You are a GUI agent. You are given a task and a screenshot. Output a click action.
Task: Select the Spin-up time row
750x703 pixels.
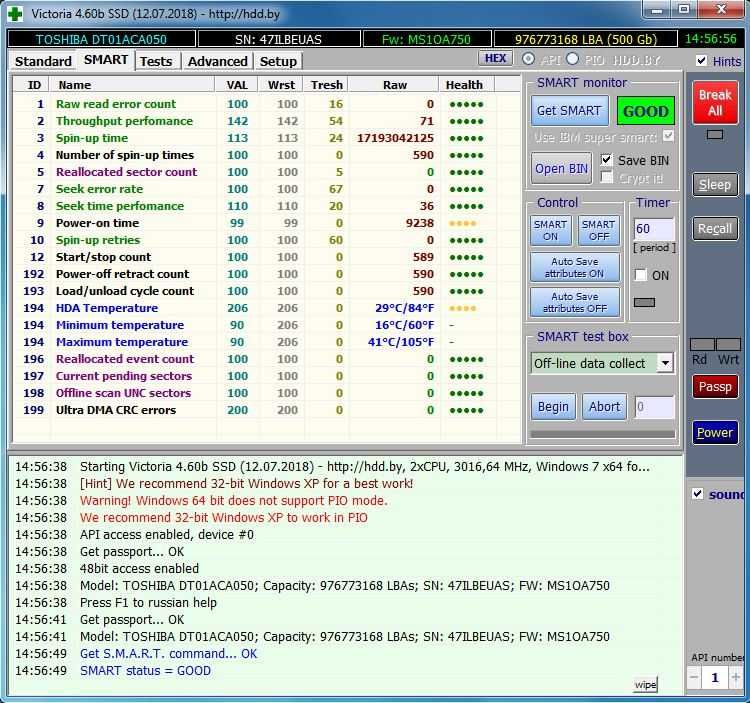click(266, 138)
